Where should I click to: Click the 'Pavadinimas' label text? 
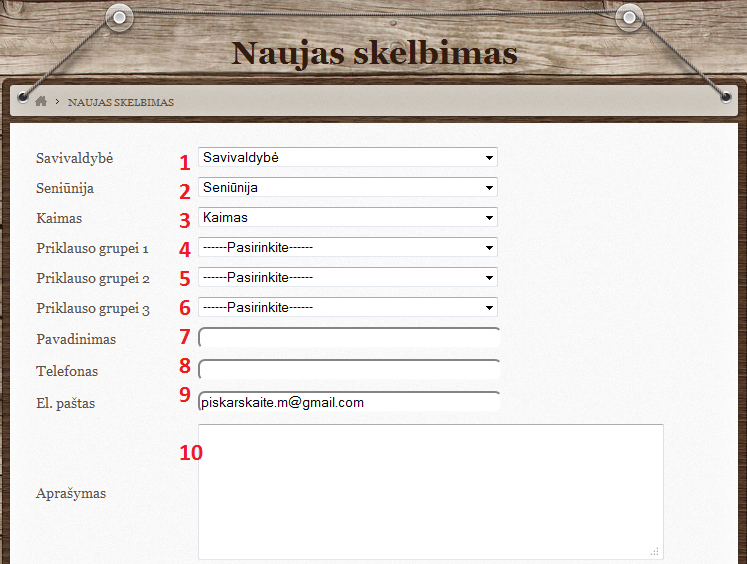76,339
